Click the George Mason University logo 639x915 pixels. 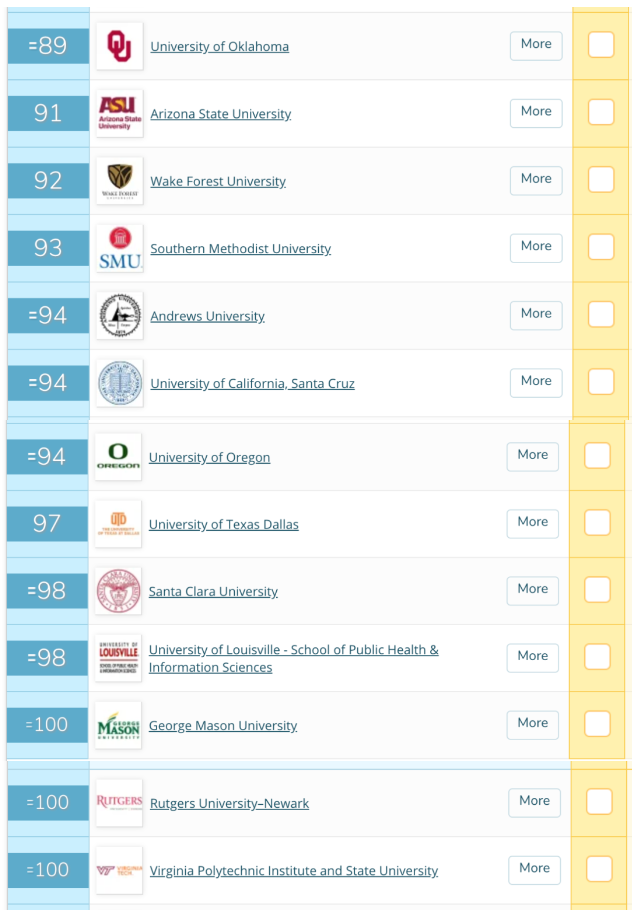(x=118, y=725)
